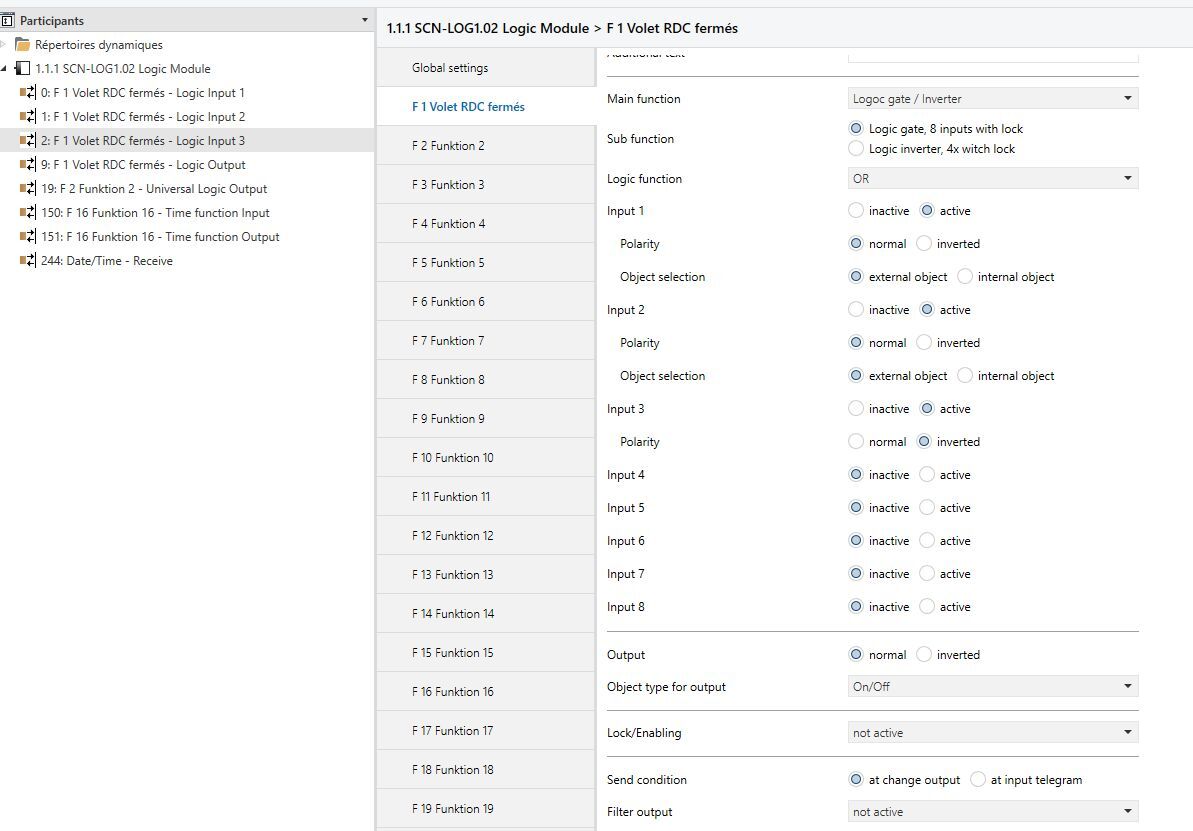Switch to the F 2 Funktion 2 tab

(448, 146)
